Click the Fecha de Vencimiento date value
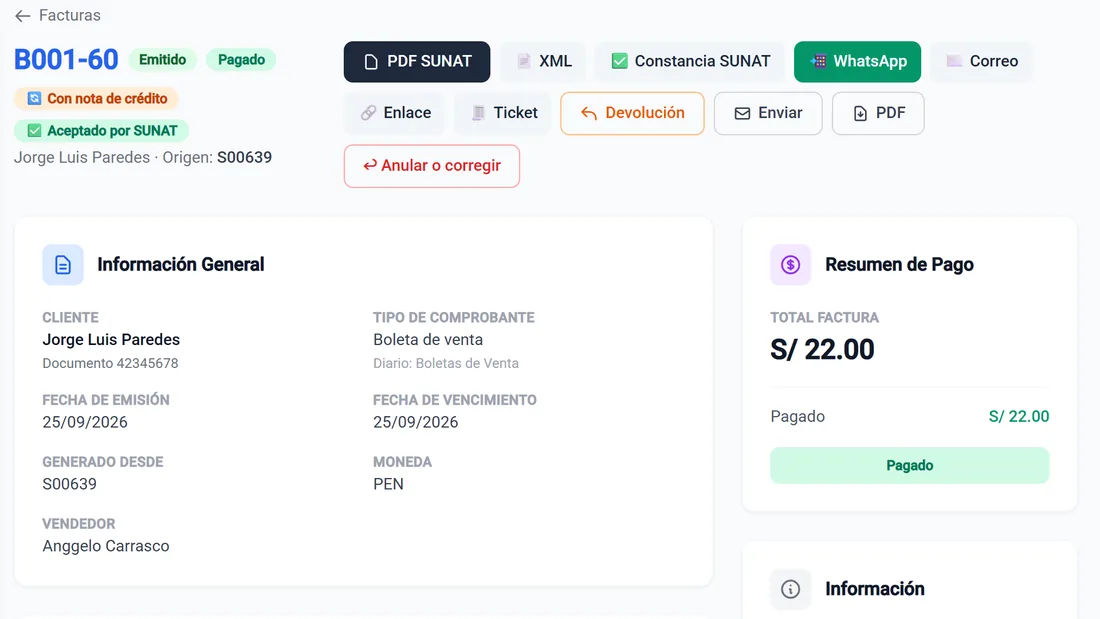The width and height of the screenshot is (1100, 619). click(x=415, y=422)
